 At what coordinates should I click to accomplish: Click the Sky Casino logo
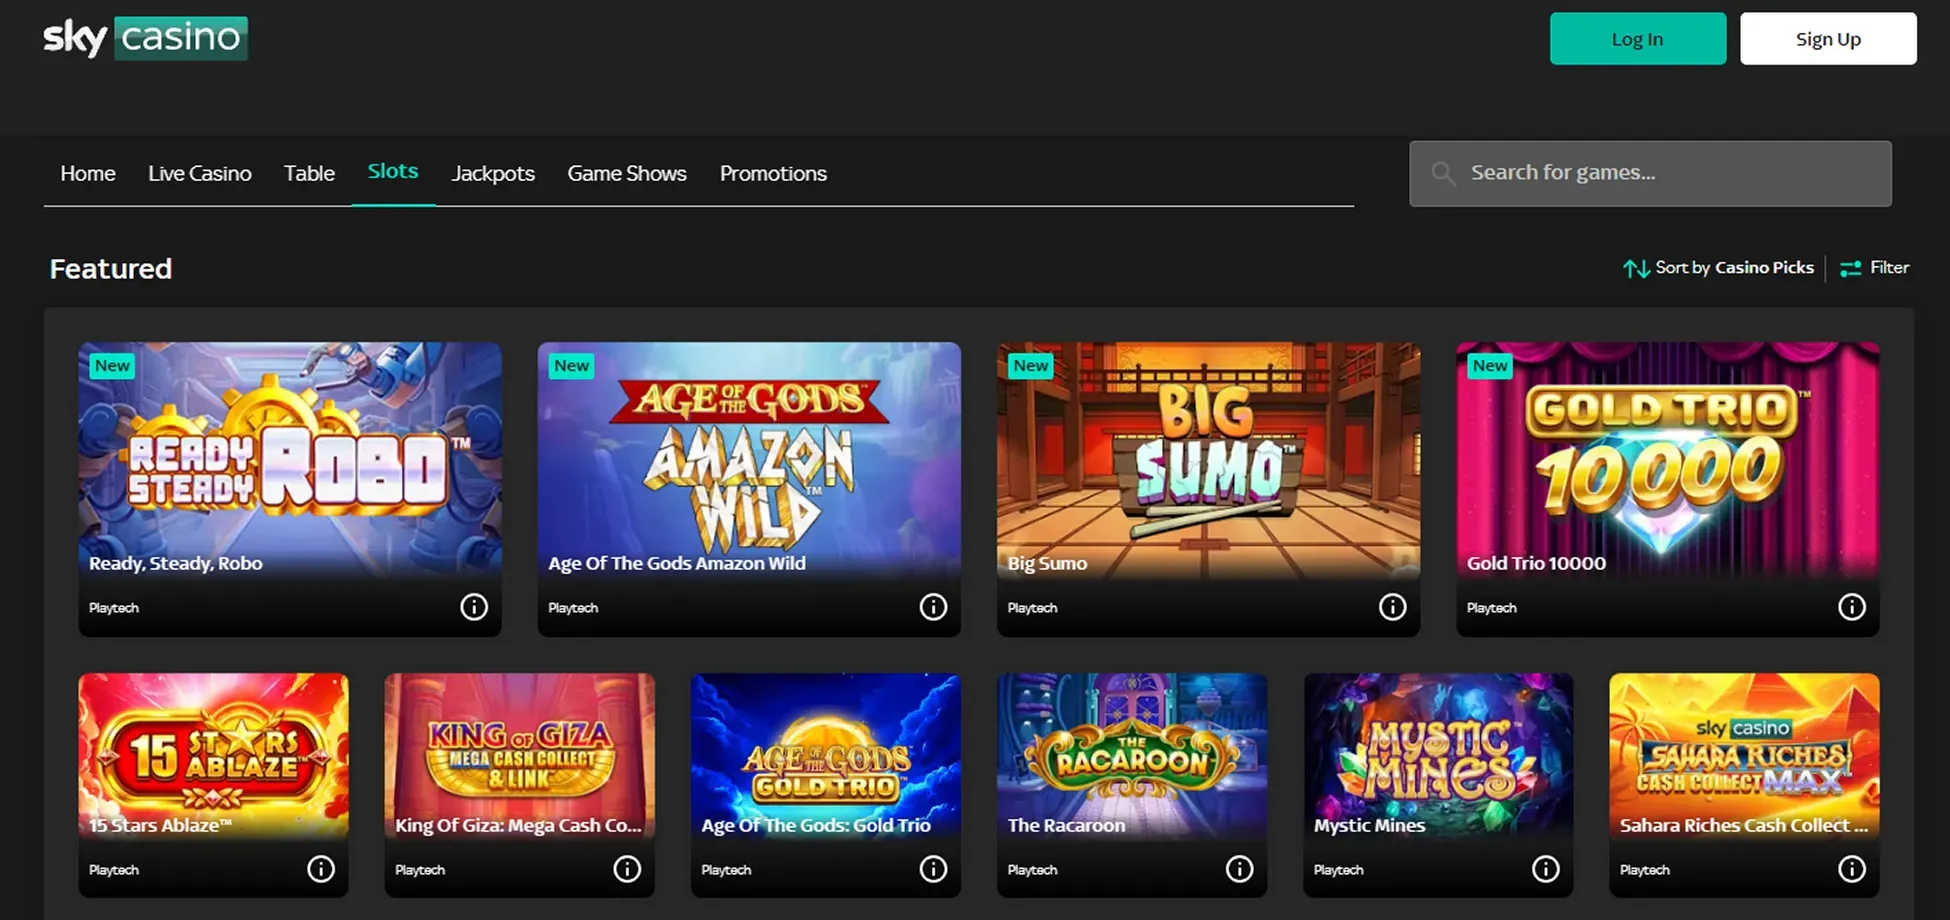tap(145, 38)
